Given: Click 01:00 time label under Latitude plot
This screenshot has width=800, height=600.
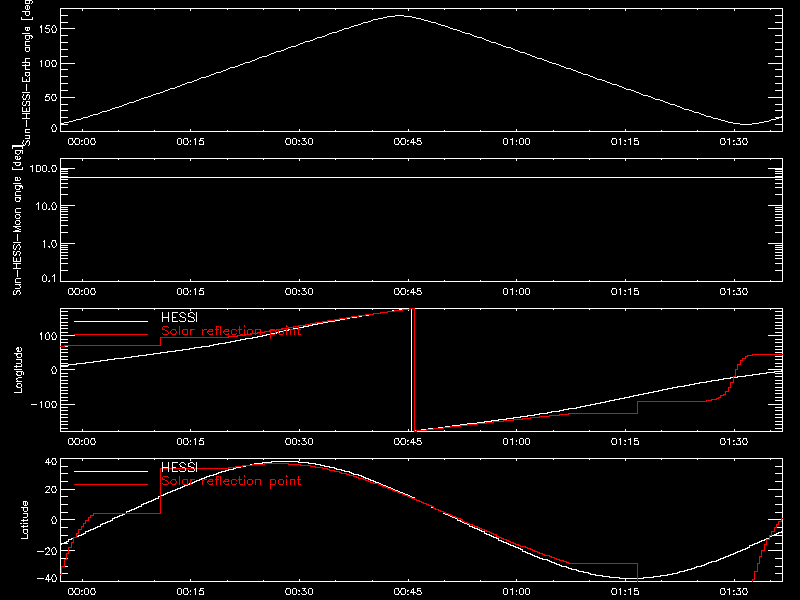Looking at the screenshot, I should tap(516, 592).
